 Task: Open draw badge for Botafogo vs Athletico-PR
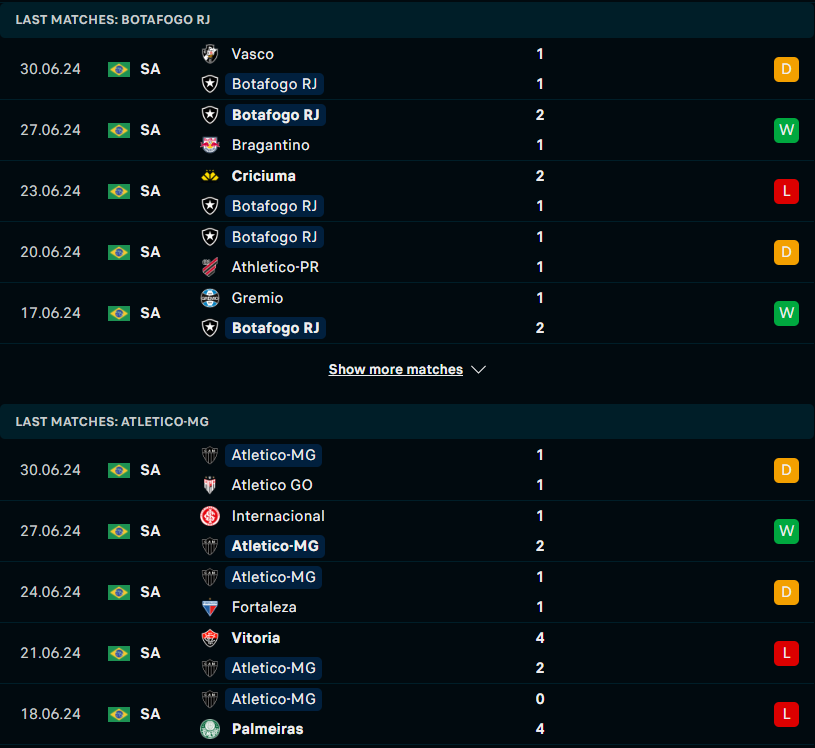click(786, 252)
